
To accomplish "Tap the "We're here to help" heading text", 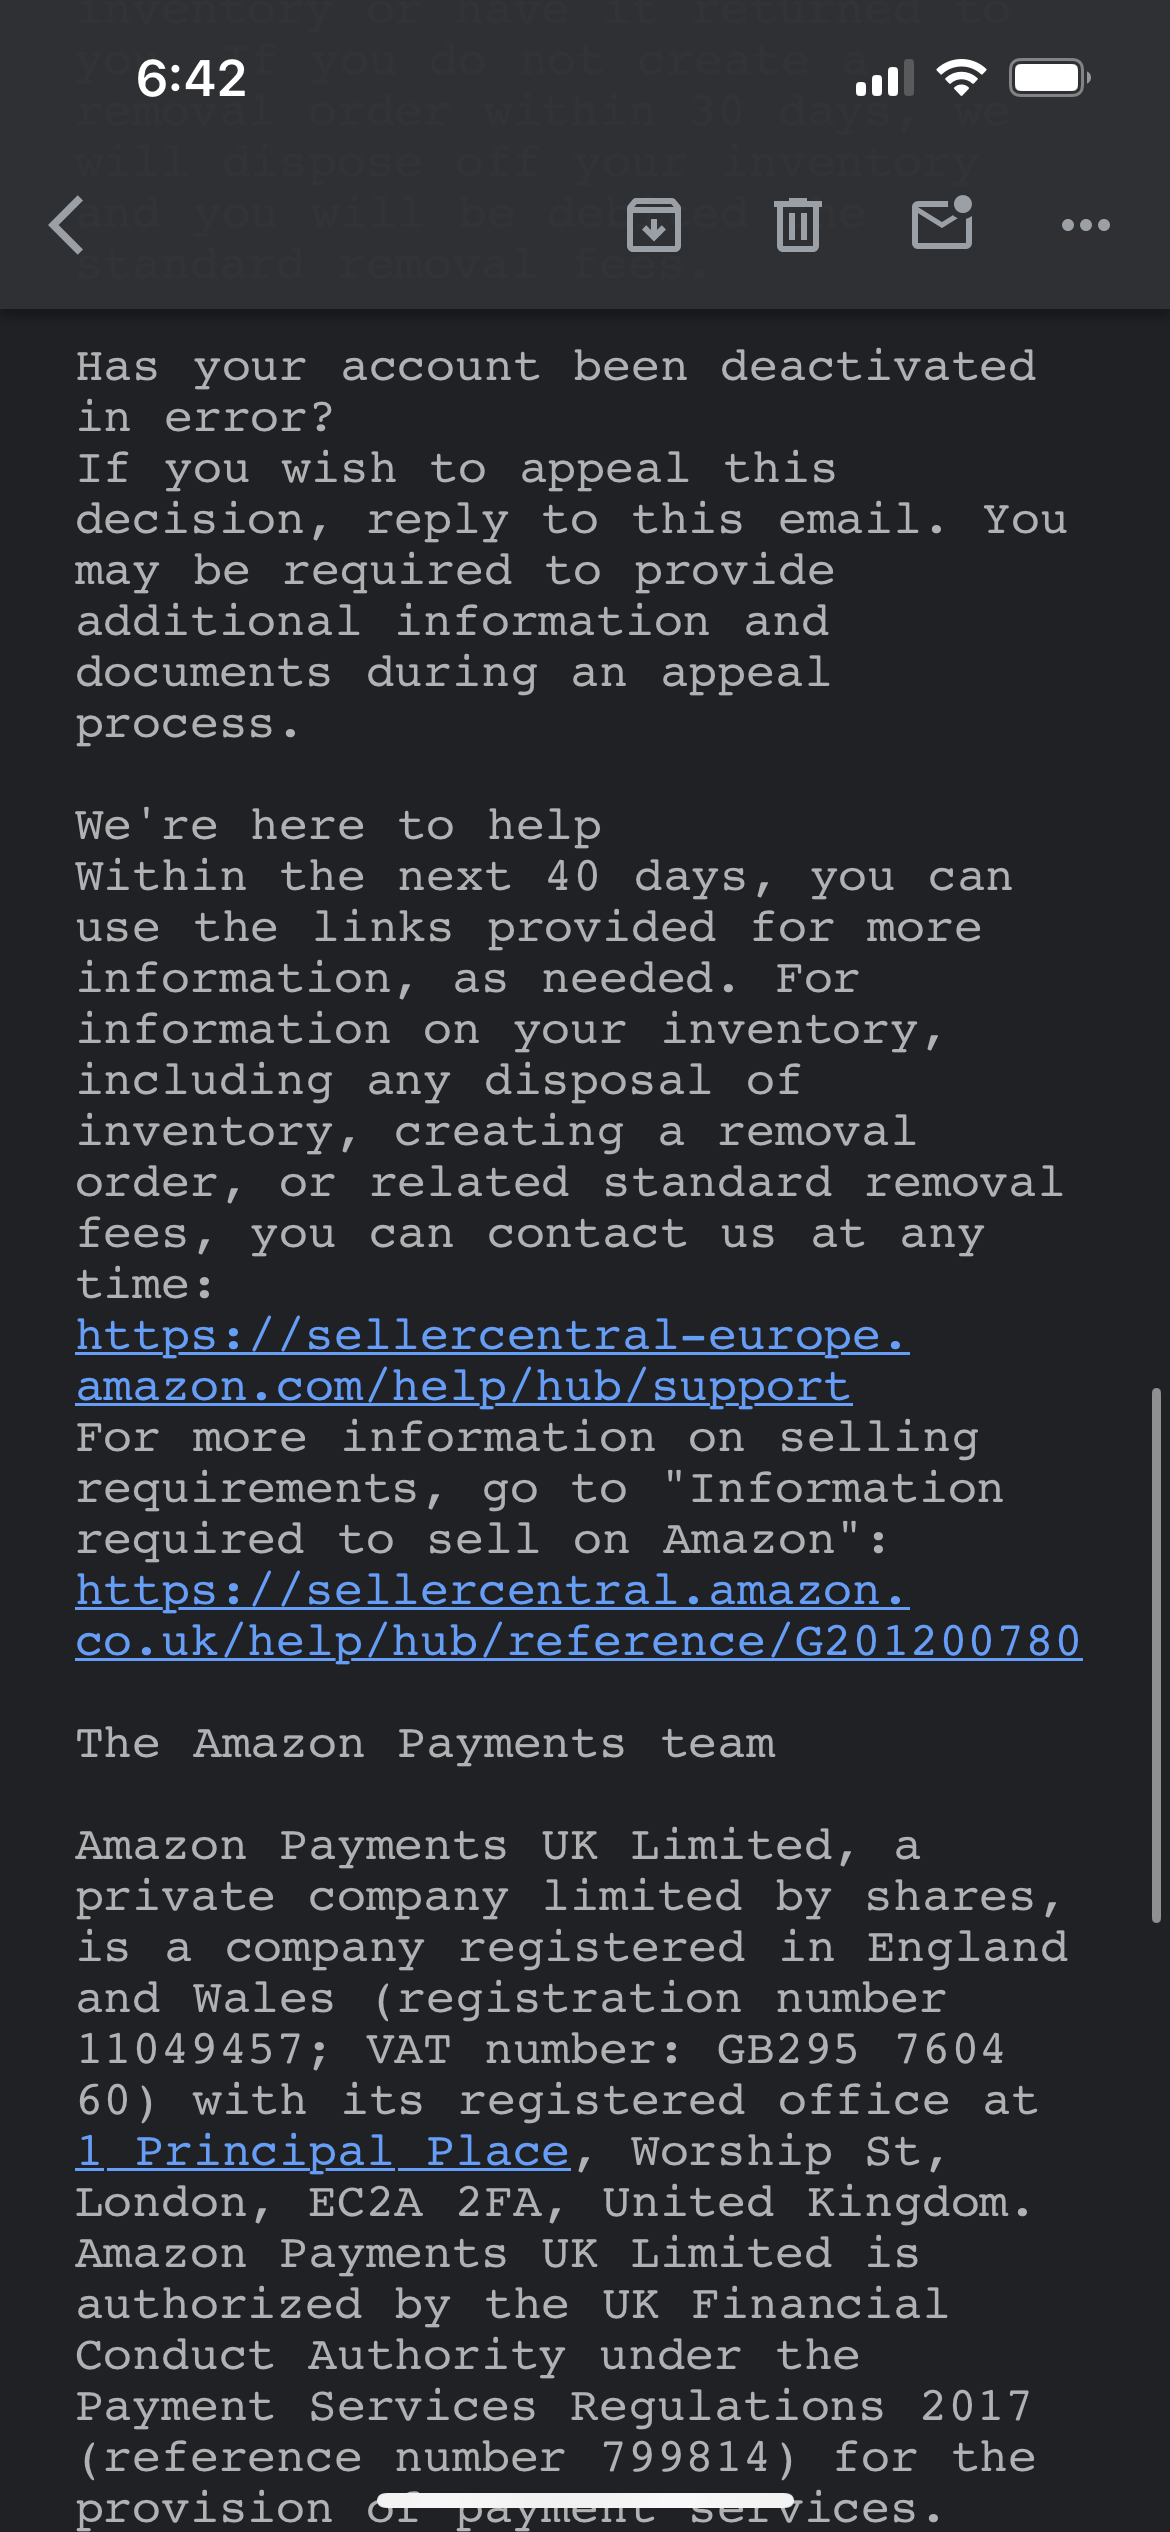I will pyautogui.click(x=339, y=826).
